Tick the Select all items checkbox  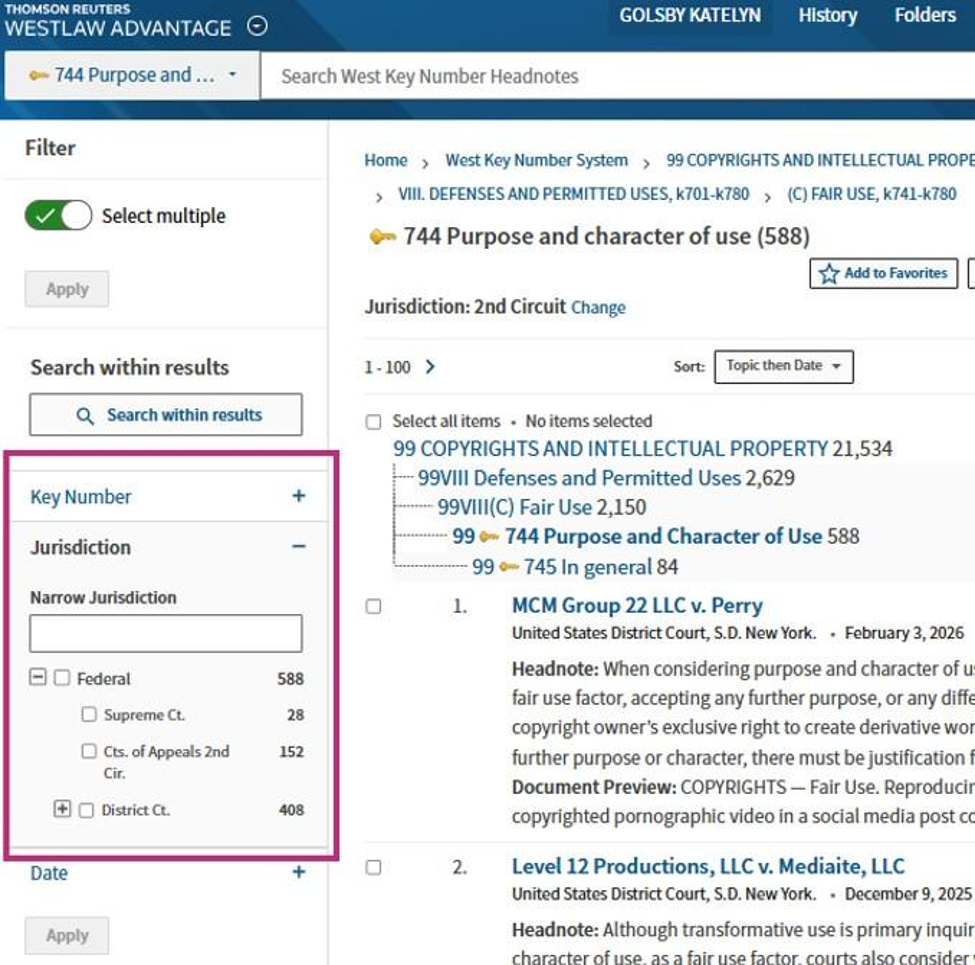point(373,422)
